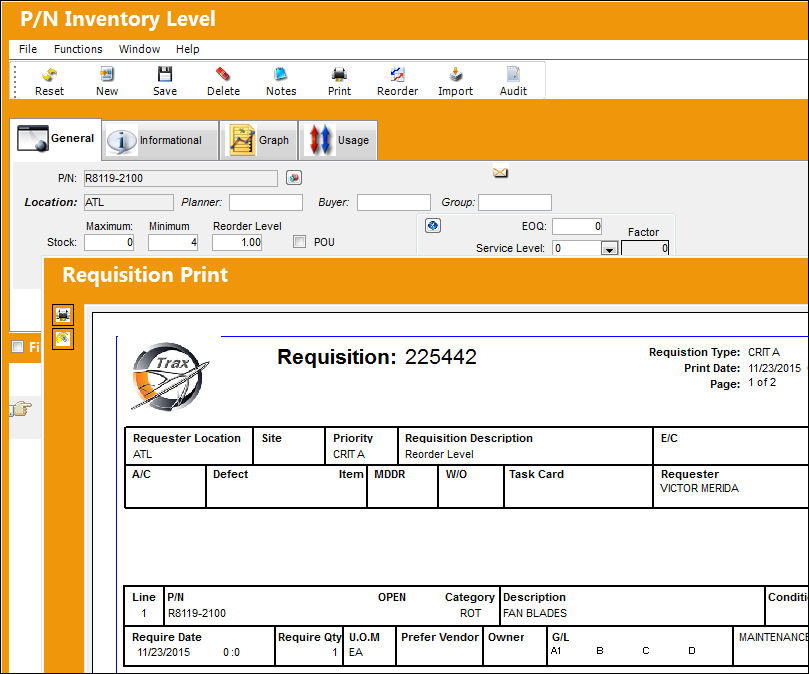
Task: Click the EOQ input field
Action: pyautogui.click(x=577, y=226)
